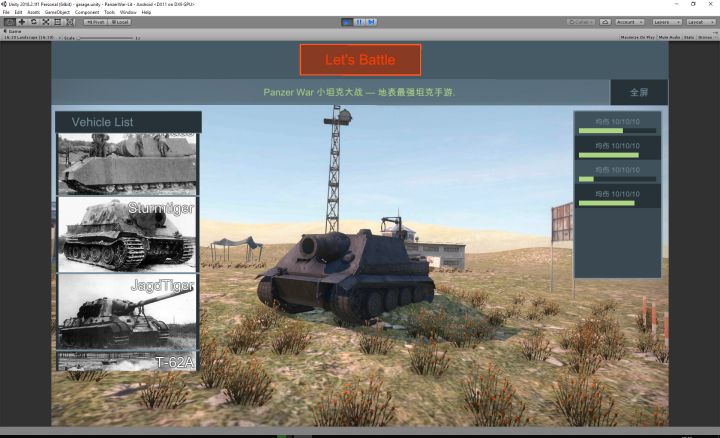Click the Panzer War announcement text

(359, 92)
